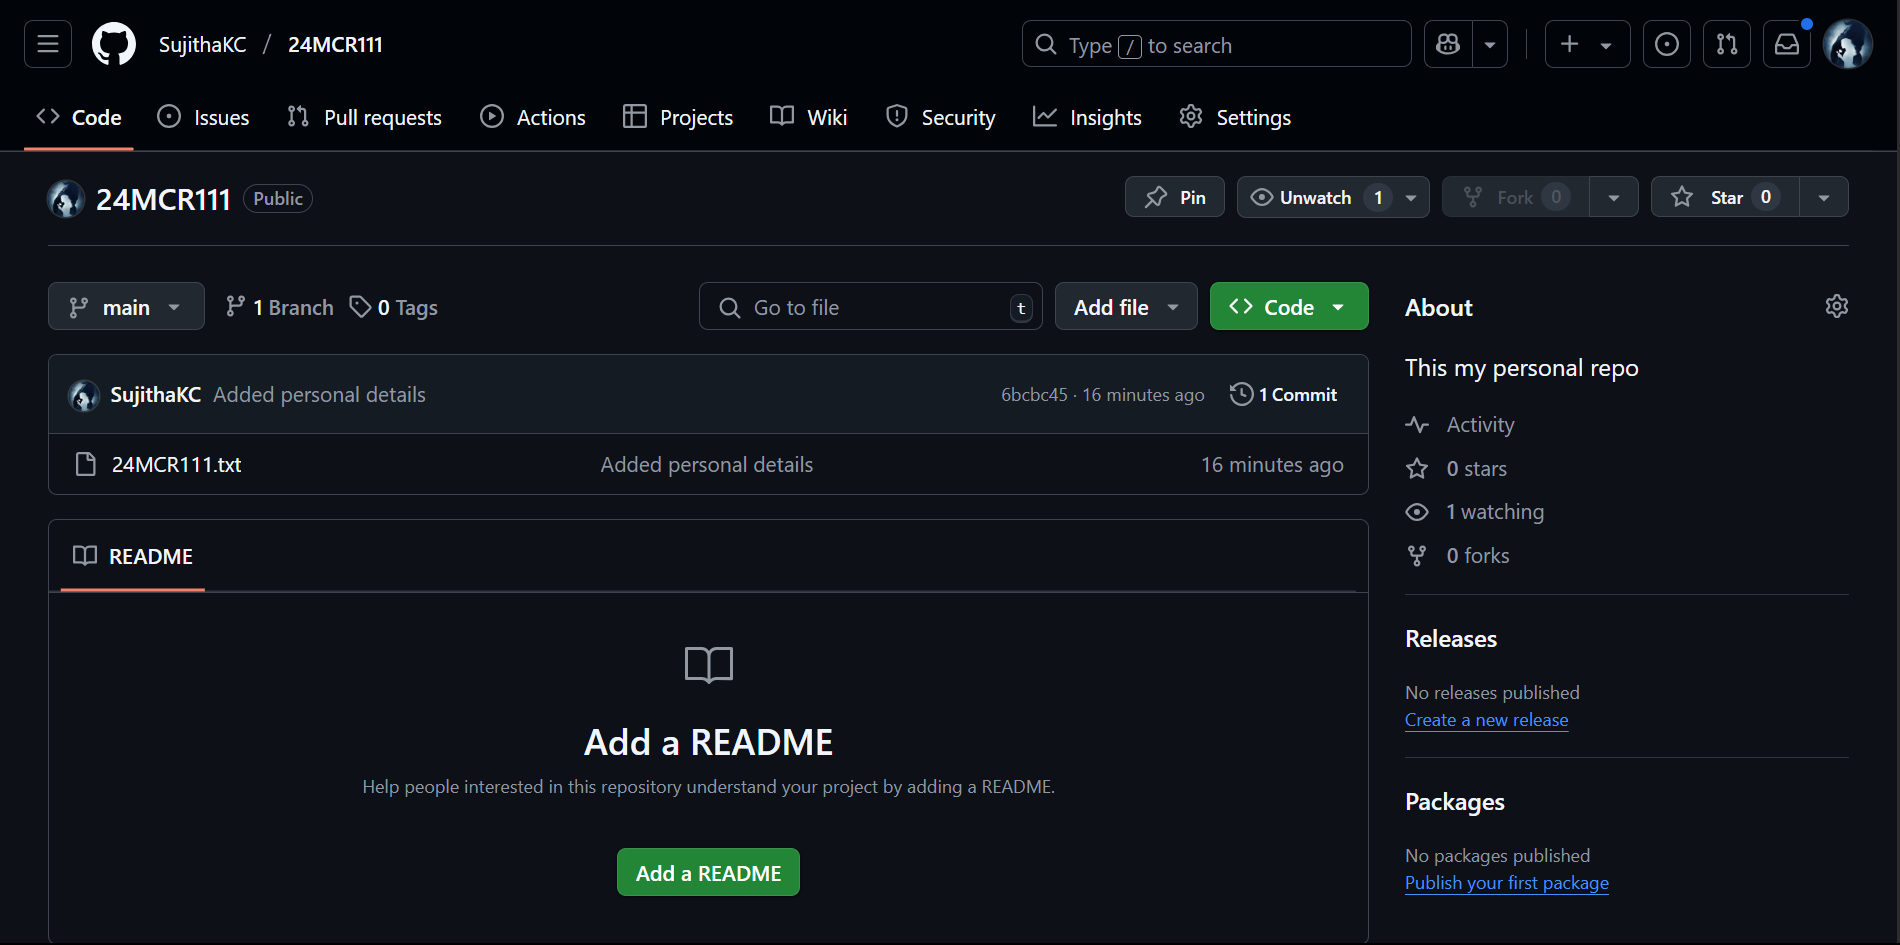The height and width of the screenshot is (945, 1900).
Task: View the 1 Branch link
Action: point(280,307)
